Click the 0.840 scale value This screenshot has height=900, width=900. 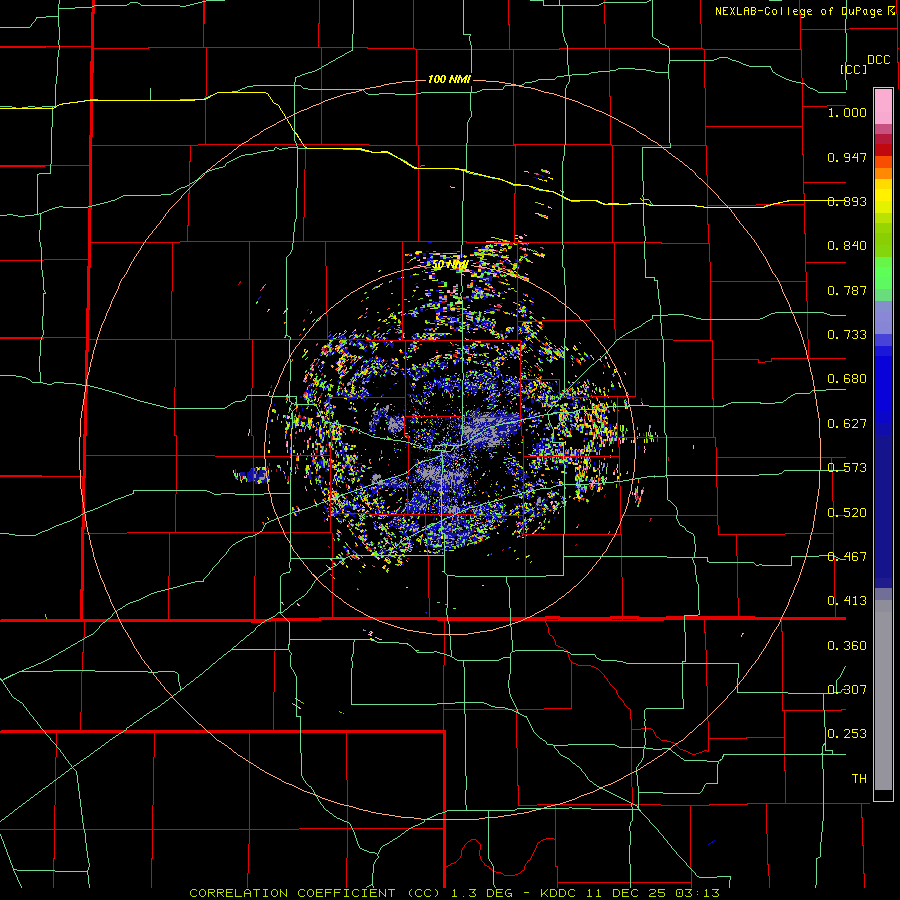pos(847,246)
